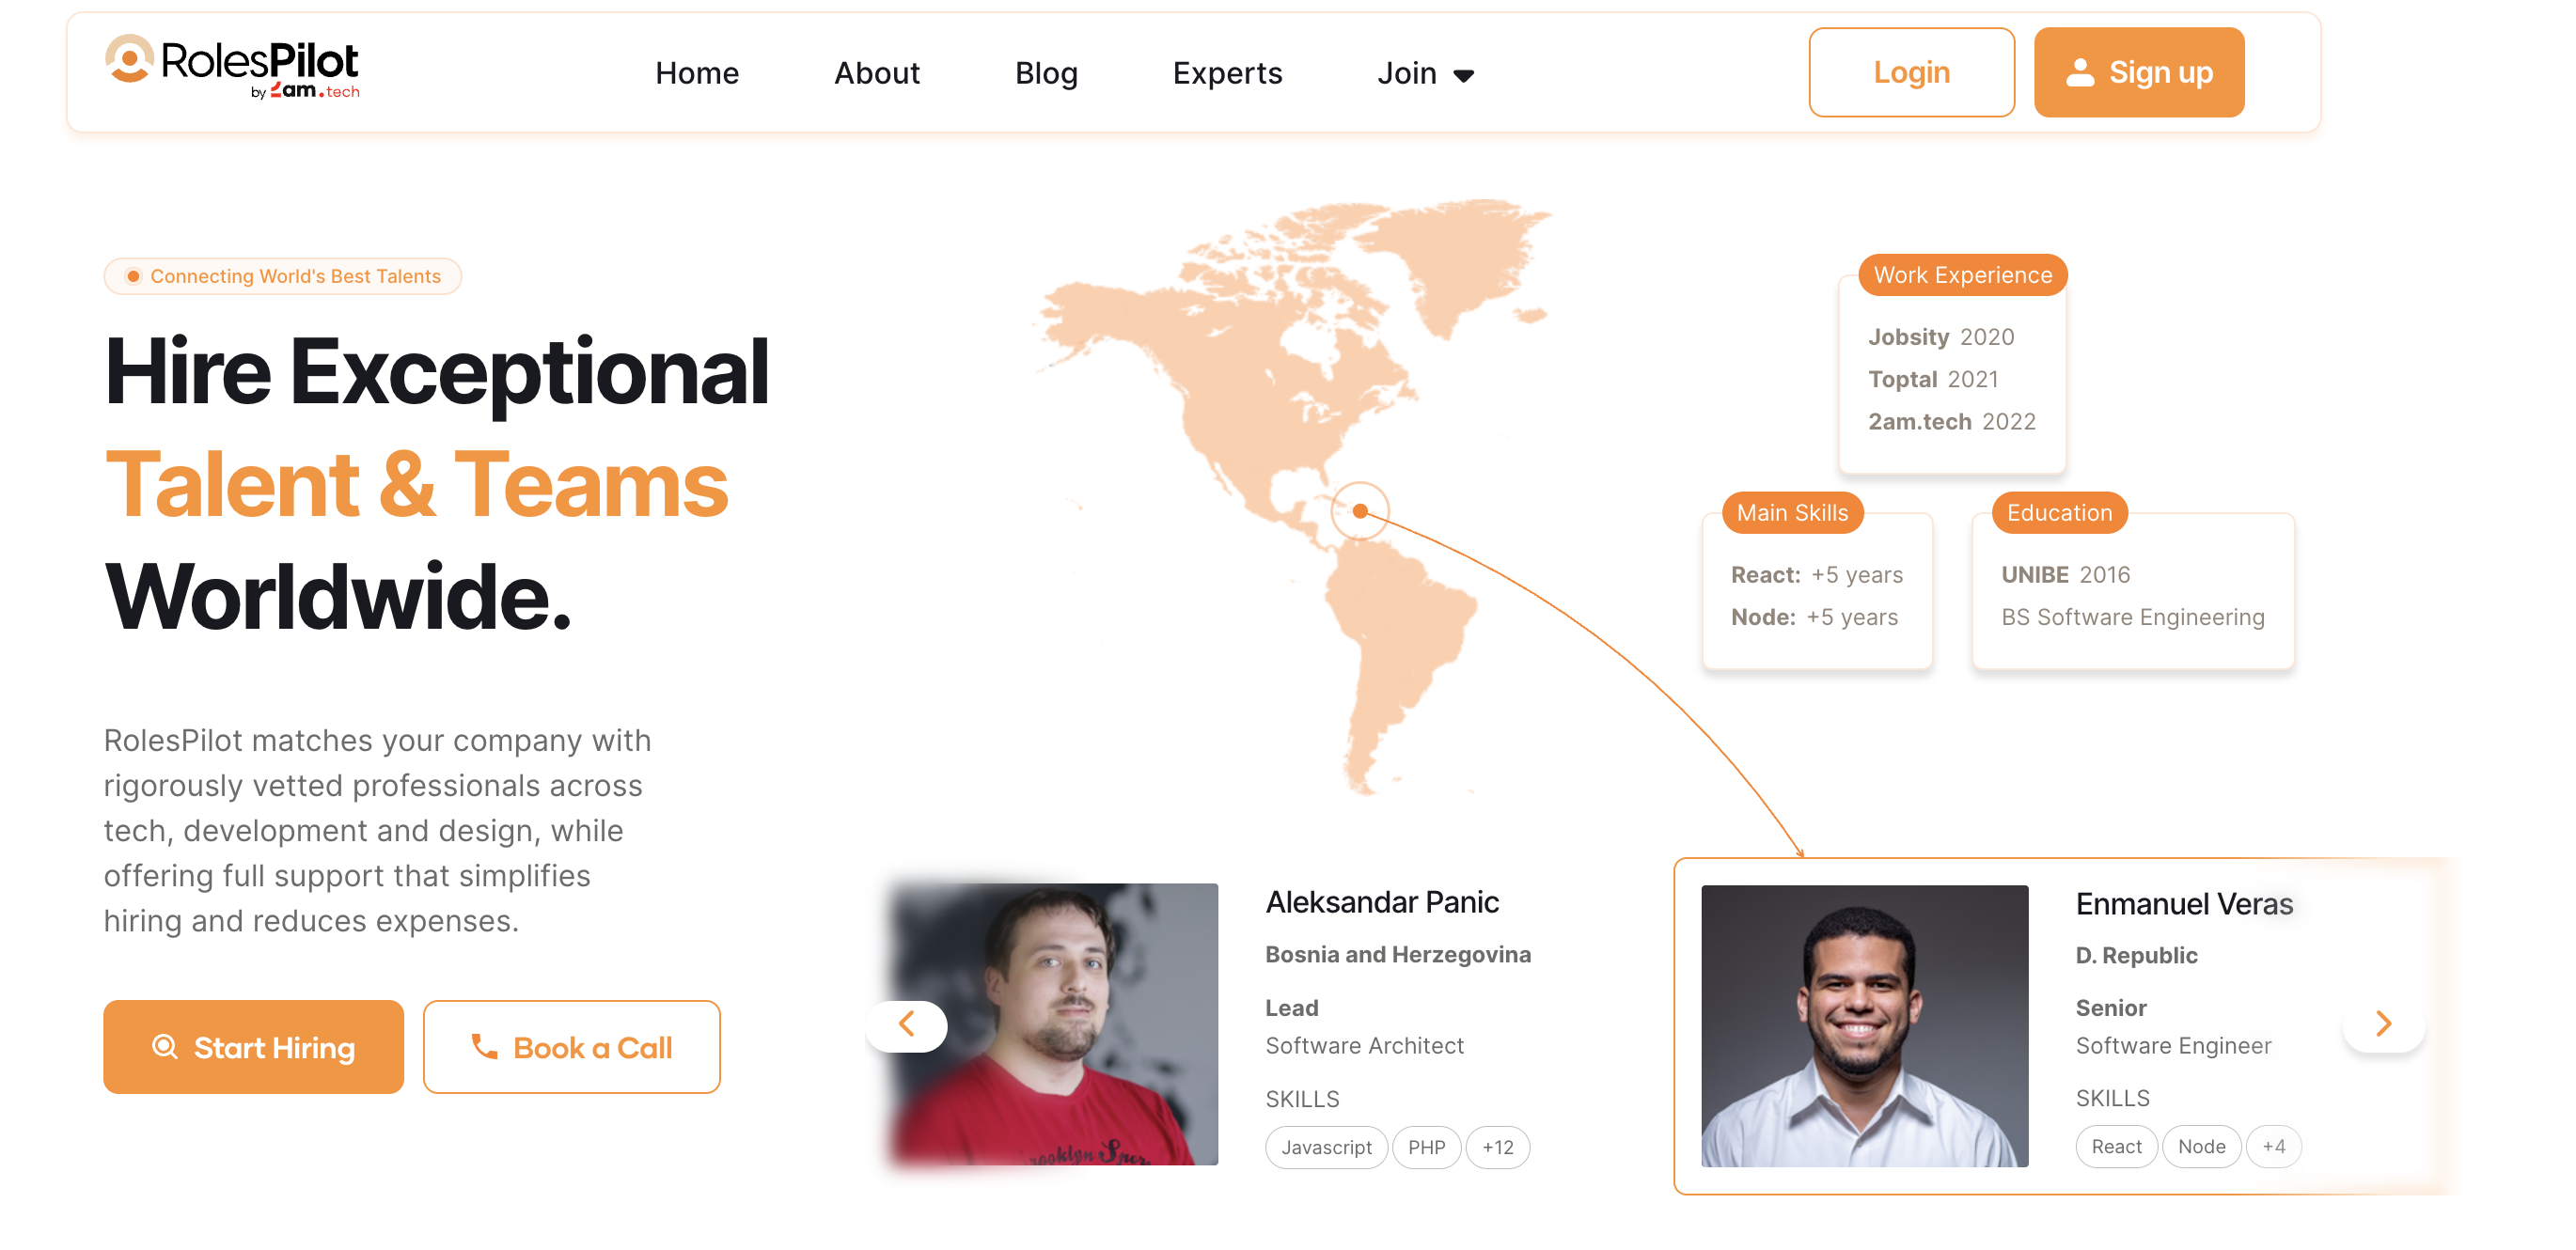Advance carousel with right chevron arrow

pos(2384,1023)
